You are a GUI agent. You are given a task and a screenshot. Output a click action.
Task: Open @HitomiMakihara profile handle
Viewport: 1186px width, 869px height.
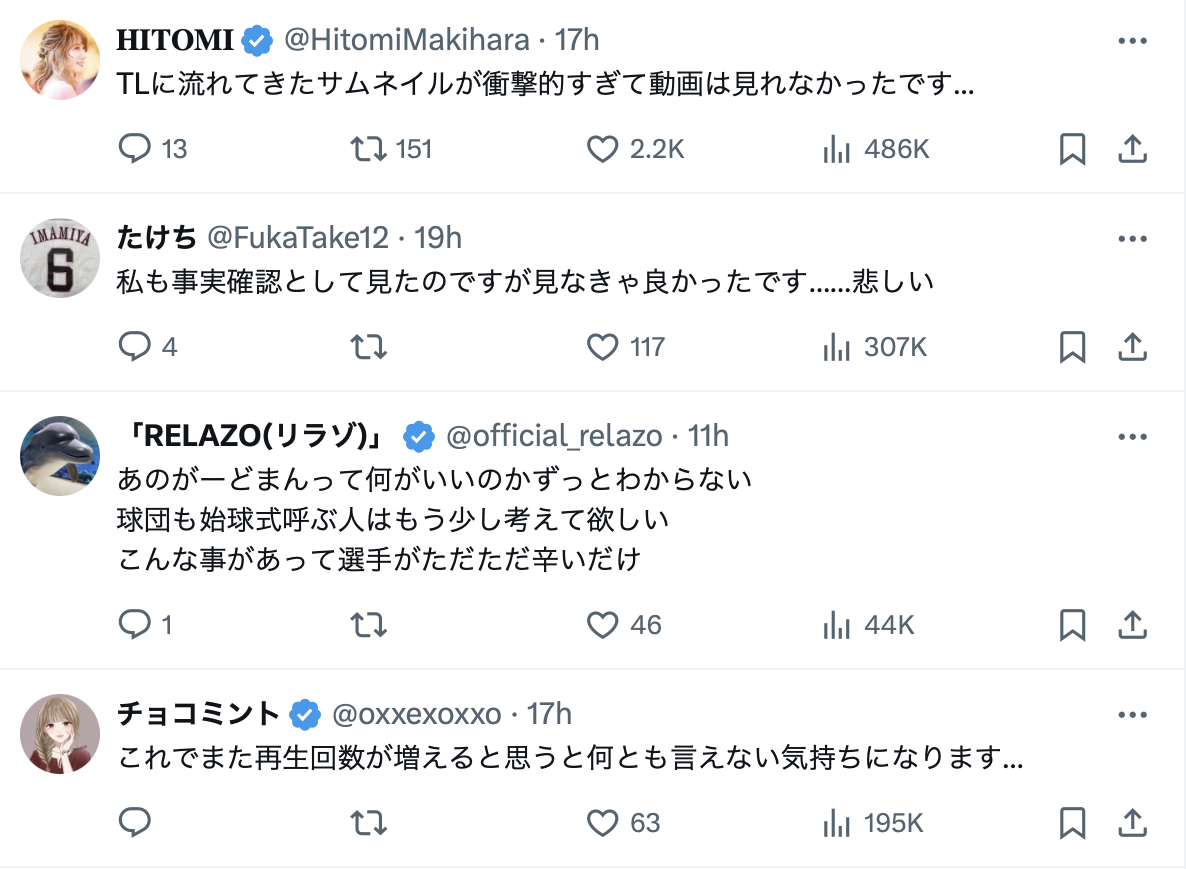point(407,40)
